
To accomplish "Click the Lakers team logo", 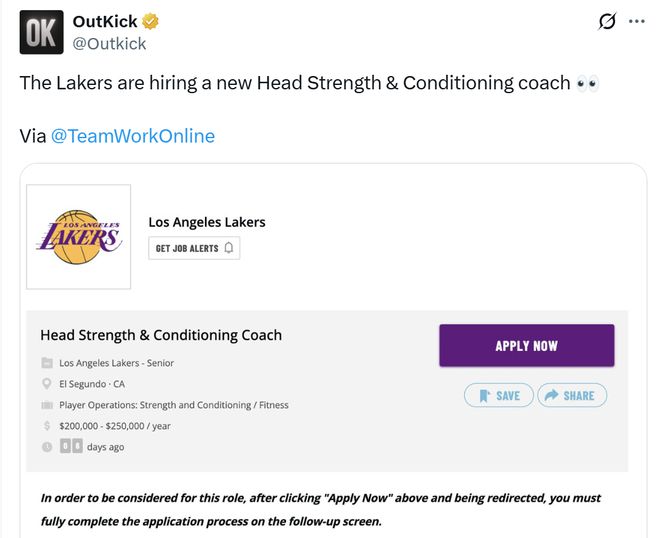I will click(79, 237).
